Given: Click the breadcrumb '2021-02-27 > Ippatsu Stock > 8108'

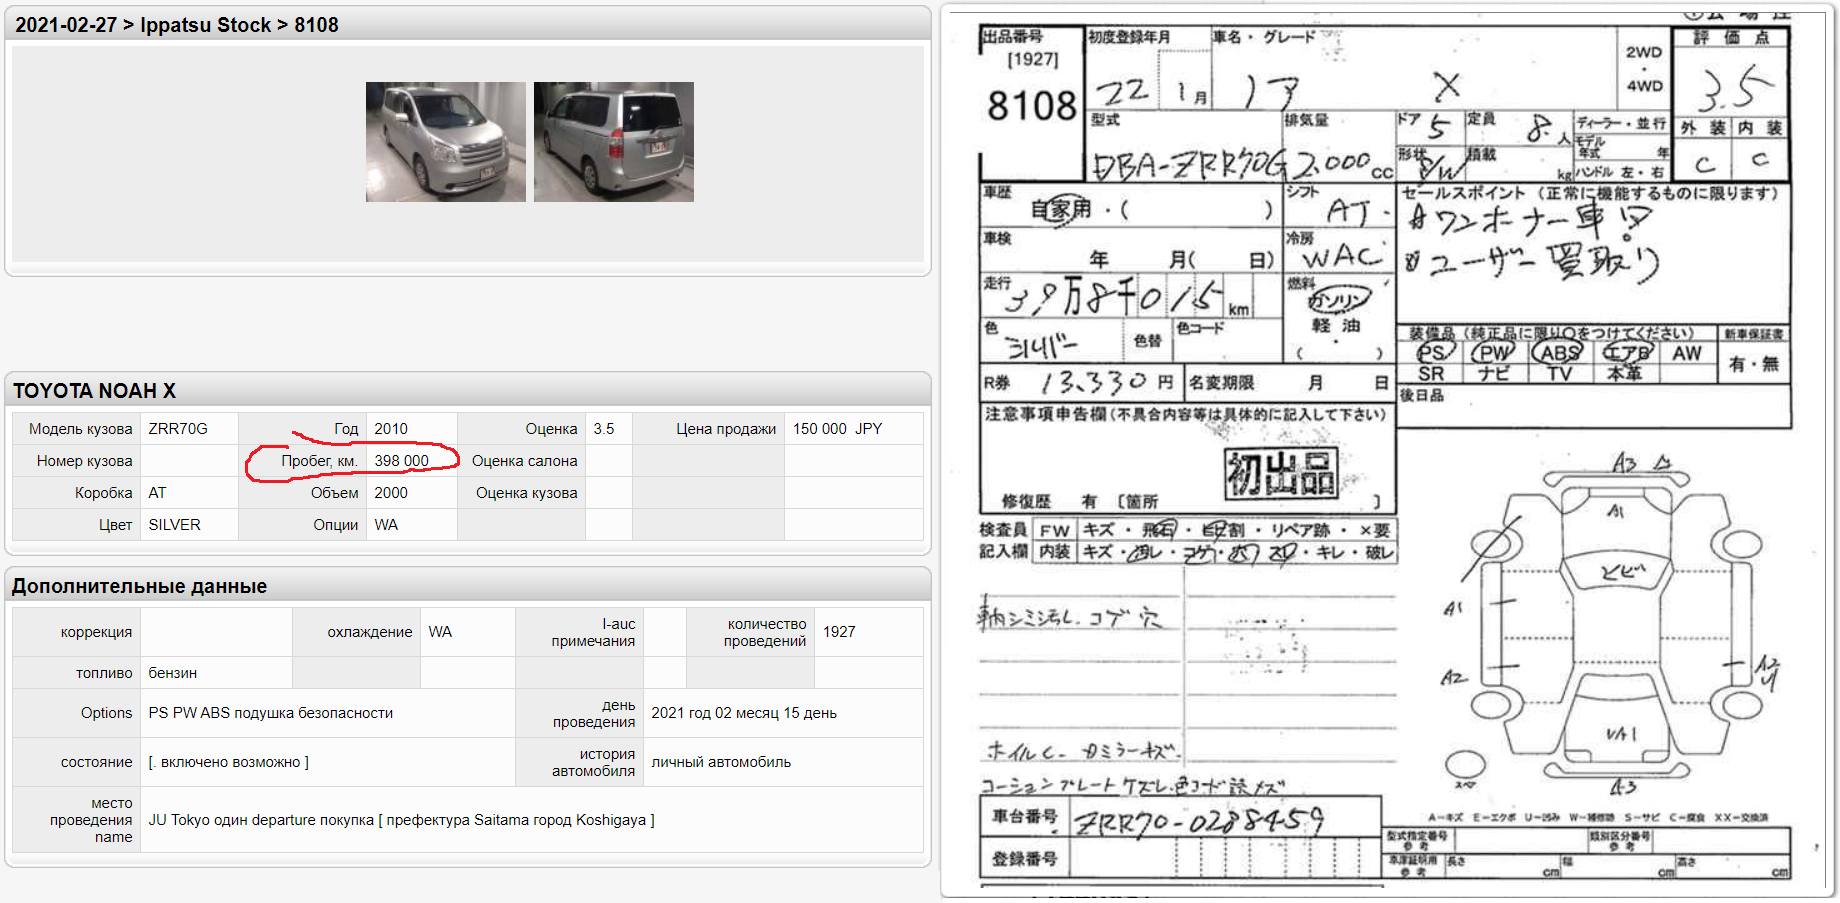Looking at the screenshot, I should pos(177,25).
